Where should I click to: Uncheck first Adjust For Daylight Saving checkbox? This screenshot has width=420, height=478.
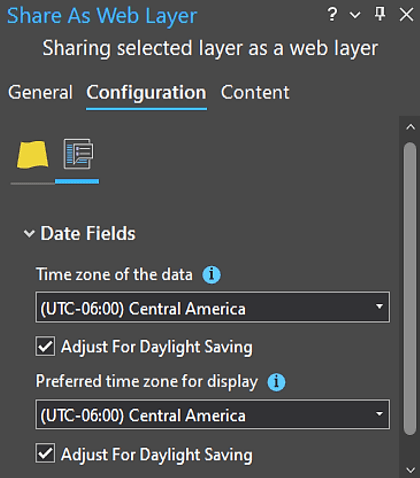45,347
